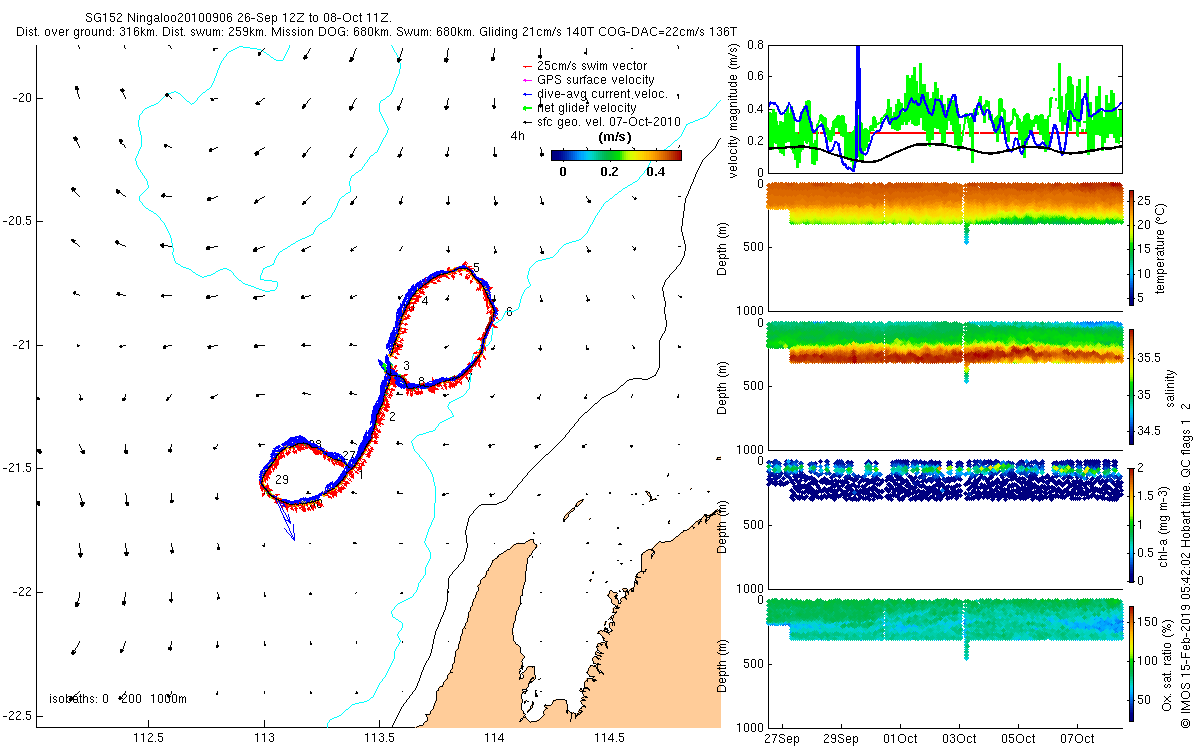Click the '0.2' tick under the velocity color bar

pos(610,172)
